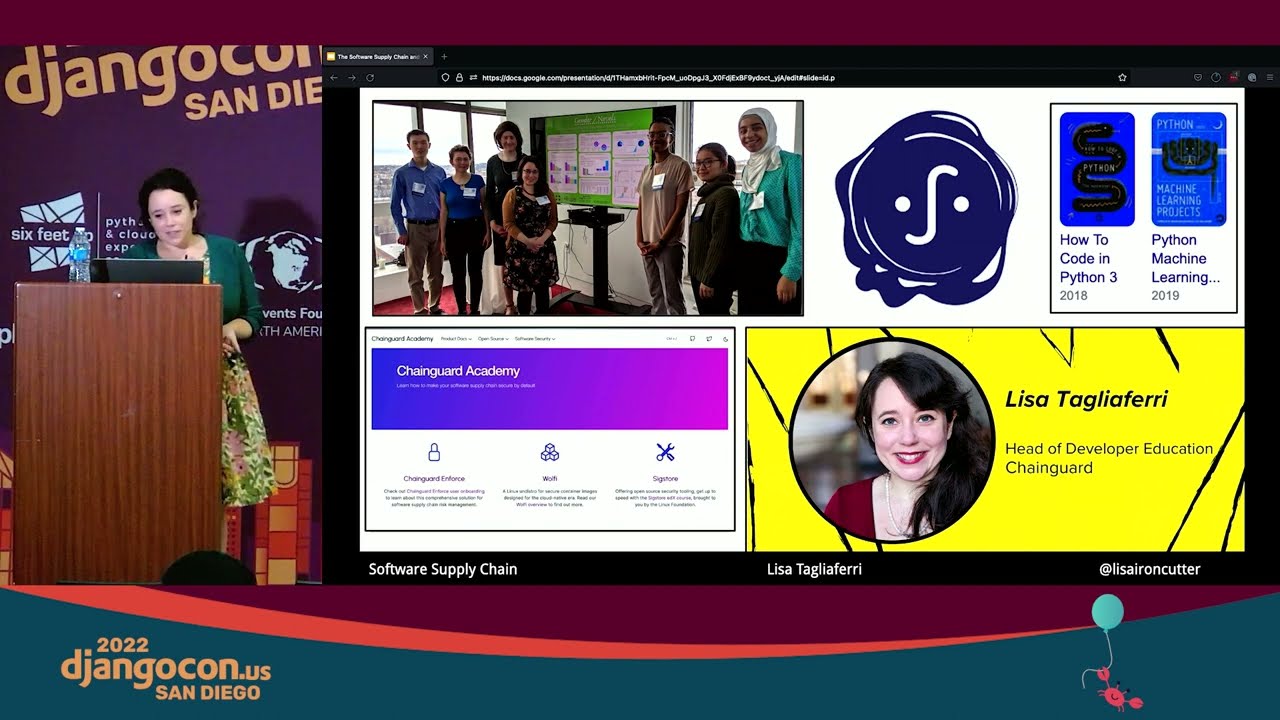1280x720 pixels.
Task: Expand the Open Source dropdown
Action: tap(493, 339)
